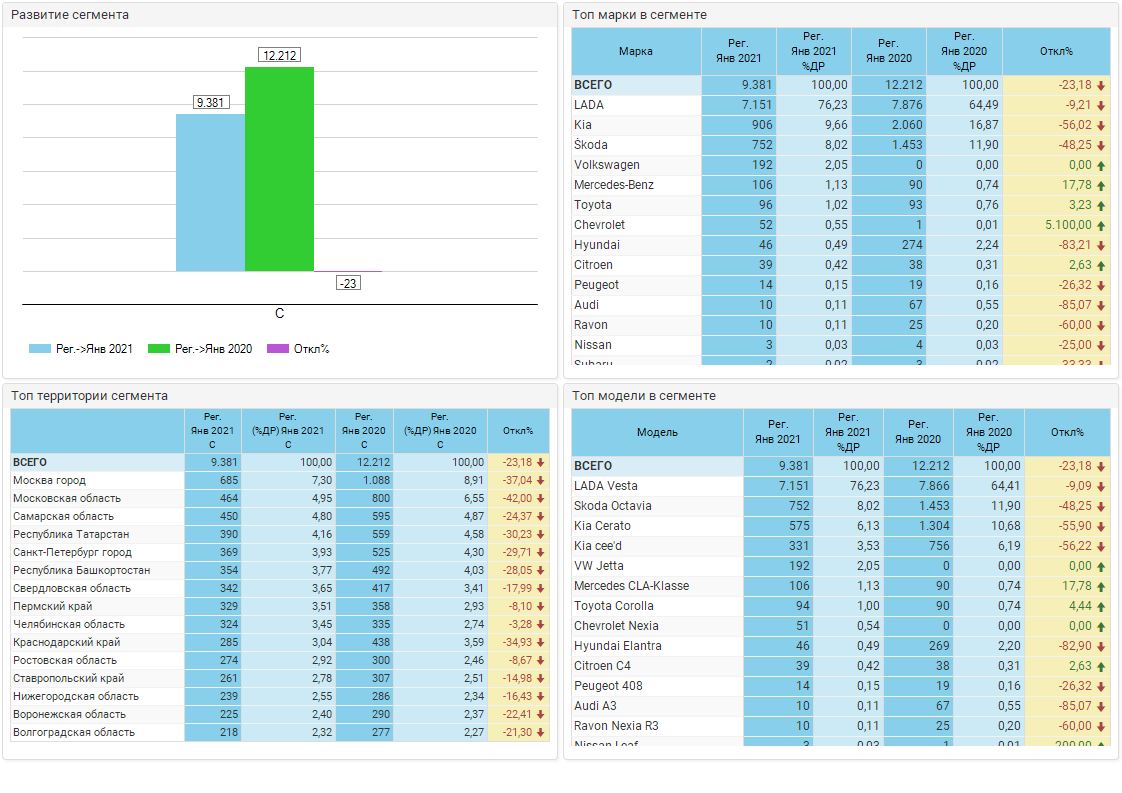This screenshot has width=1122, height=793.
Task: Click the green 12.212 bar in chart
Action: pos(280,169)
